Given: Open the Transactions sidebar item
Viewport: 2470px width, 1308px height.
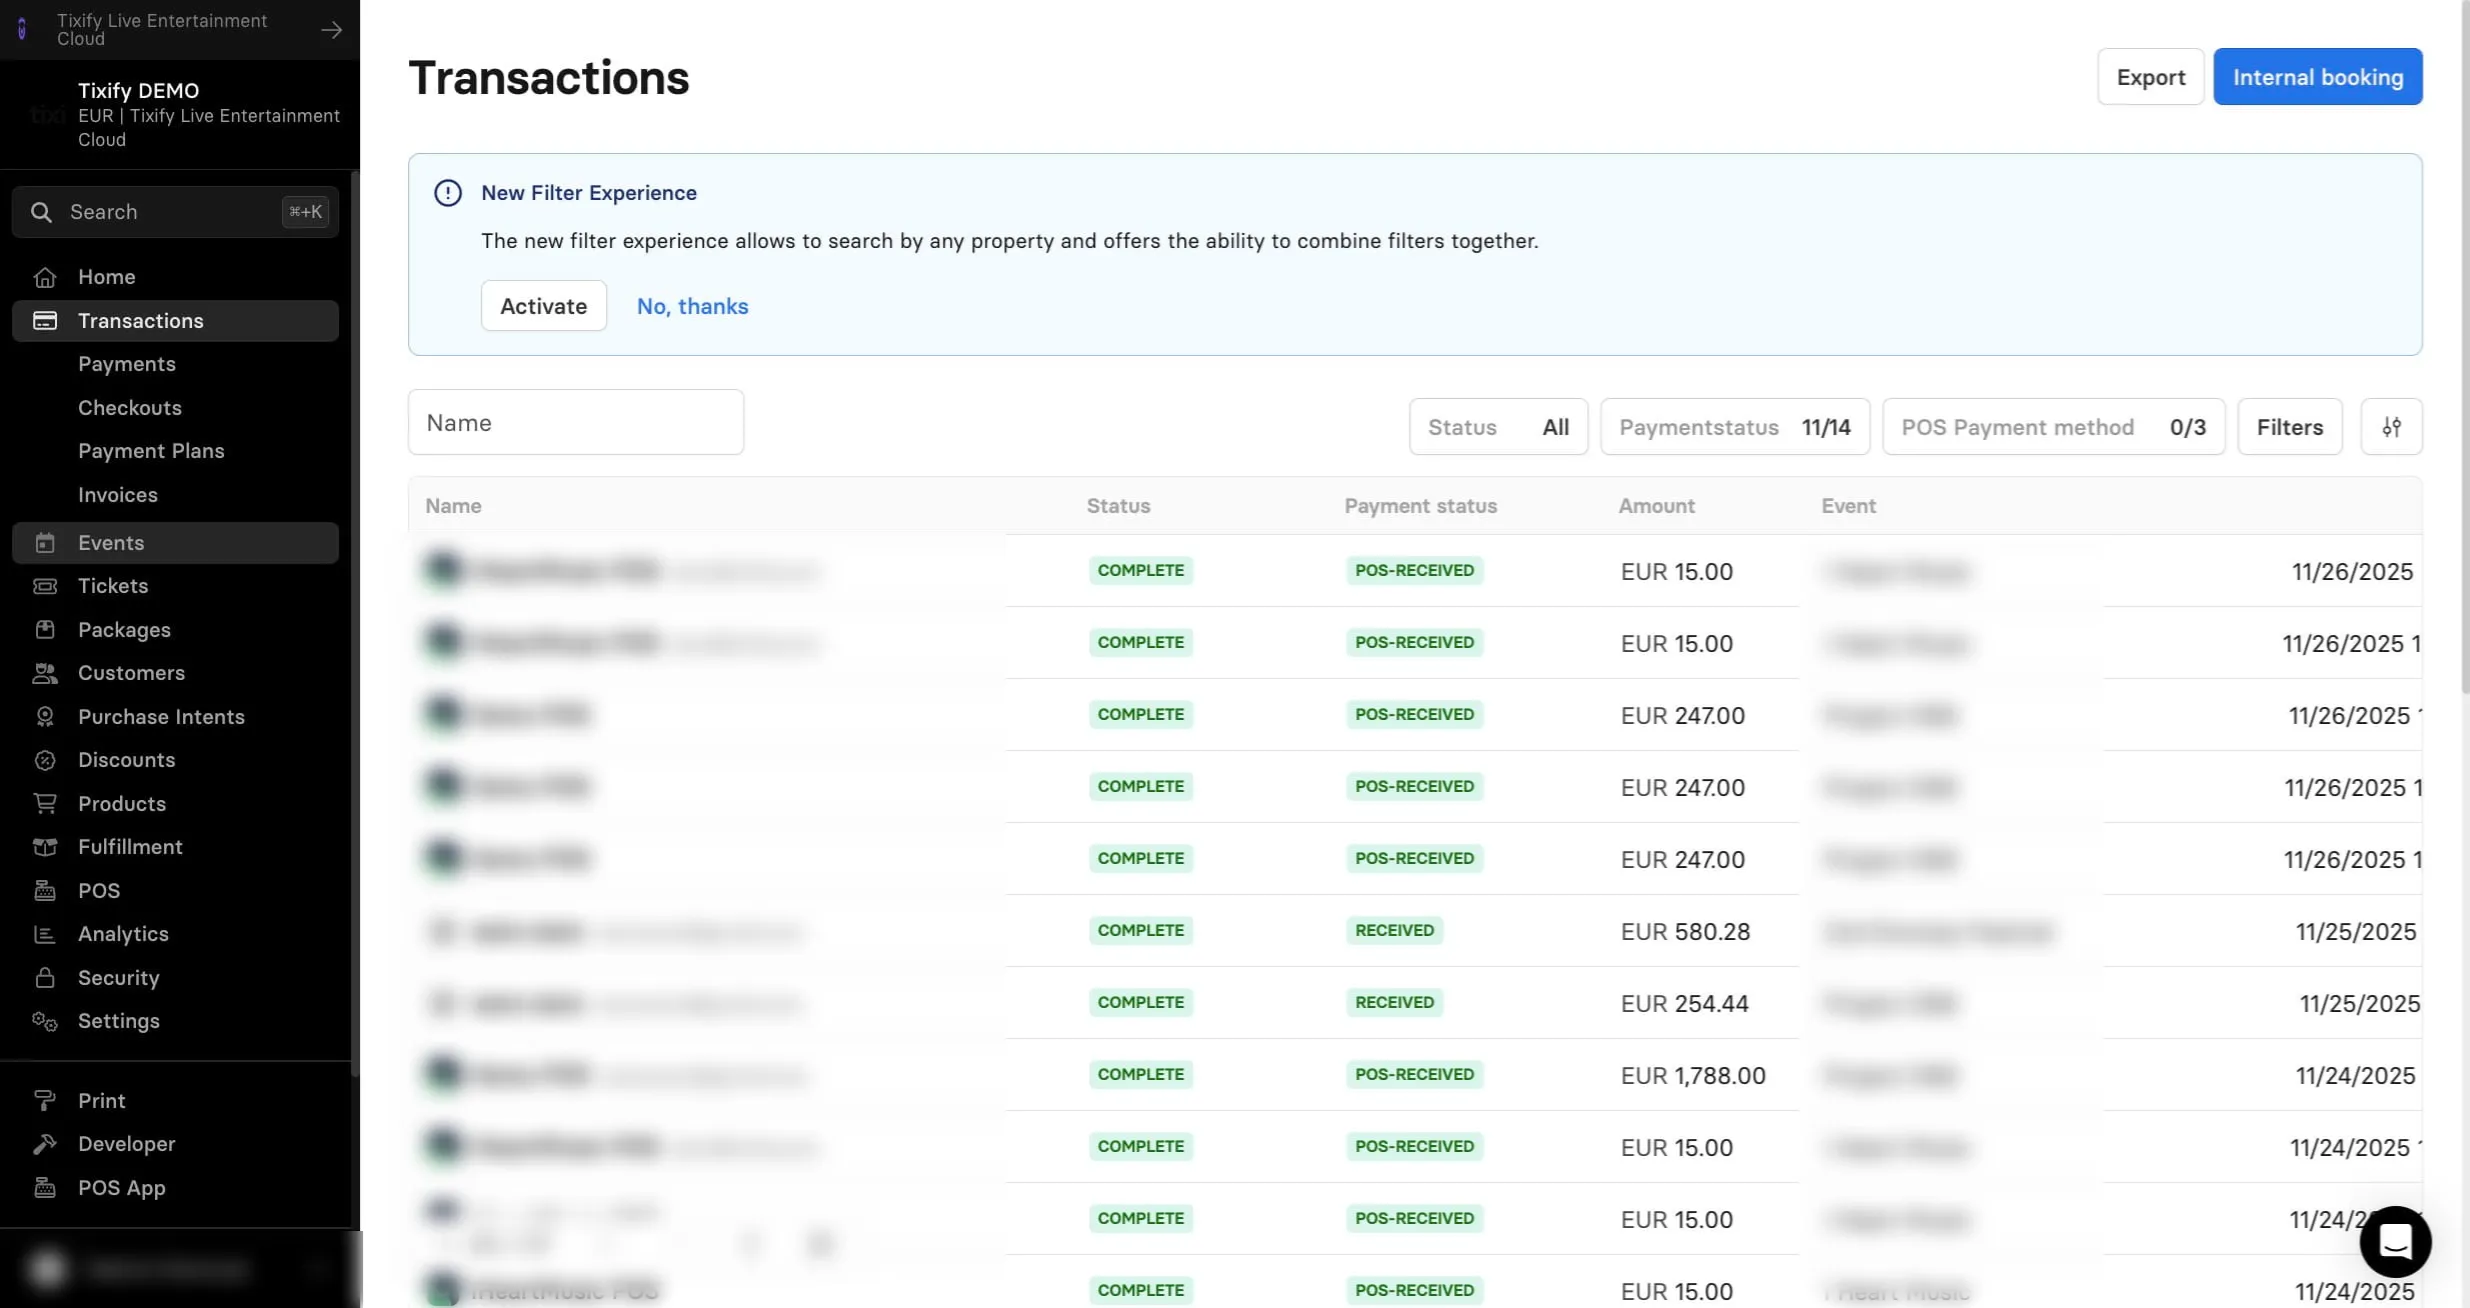Looking at the screenshot, I should point(175,321).
